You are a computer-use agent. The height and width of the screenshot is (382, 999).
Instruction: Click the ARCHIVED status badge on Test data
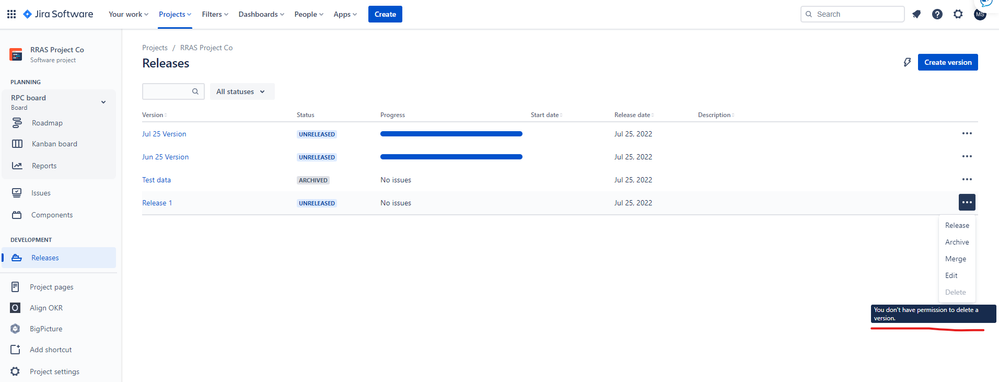point(313,180)
